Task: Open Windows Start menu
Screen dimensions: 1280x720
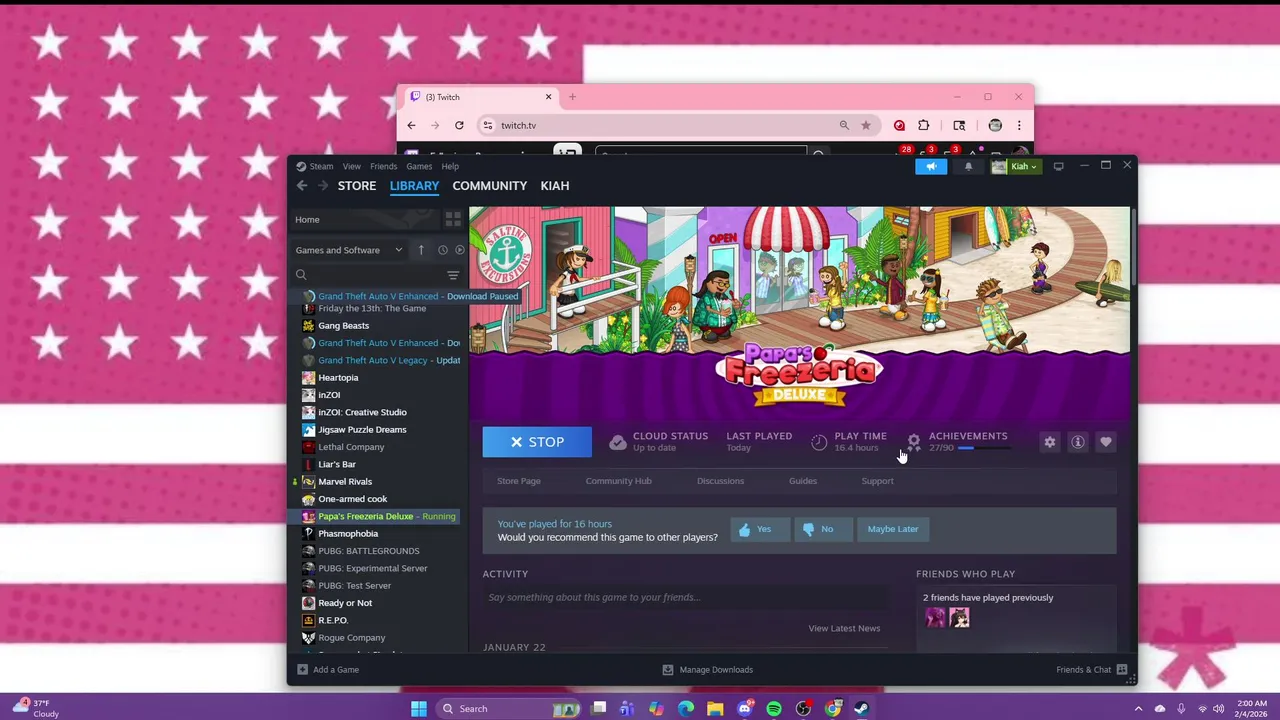Action: pos(419,709)
